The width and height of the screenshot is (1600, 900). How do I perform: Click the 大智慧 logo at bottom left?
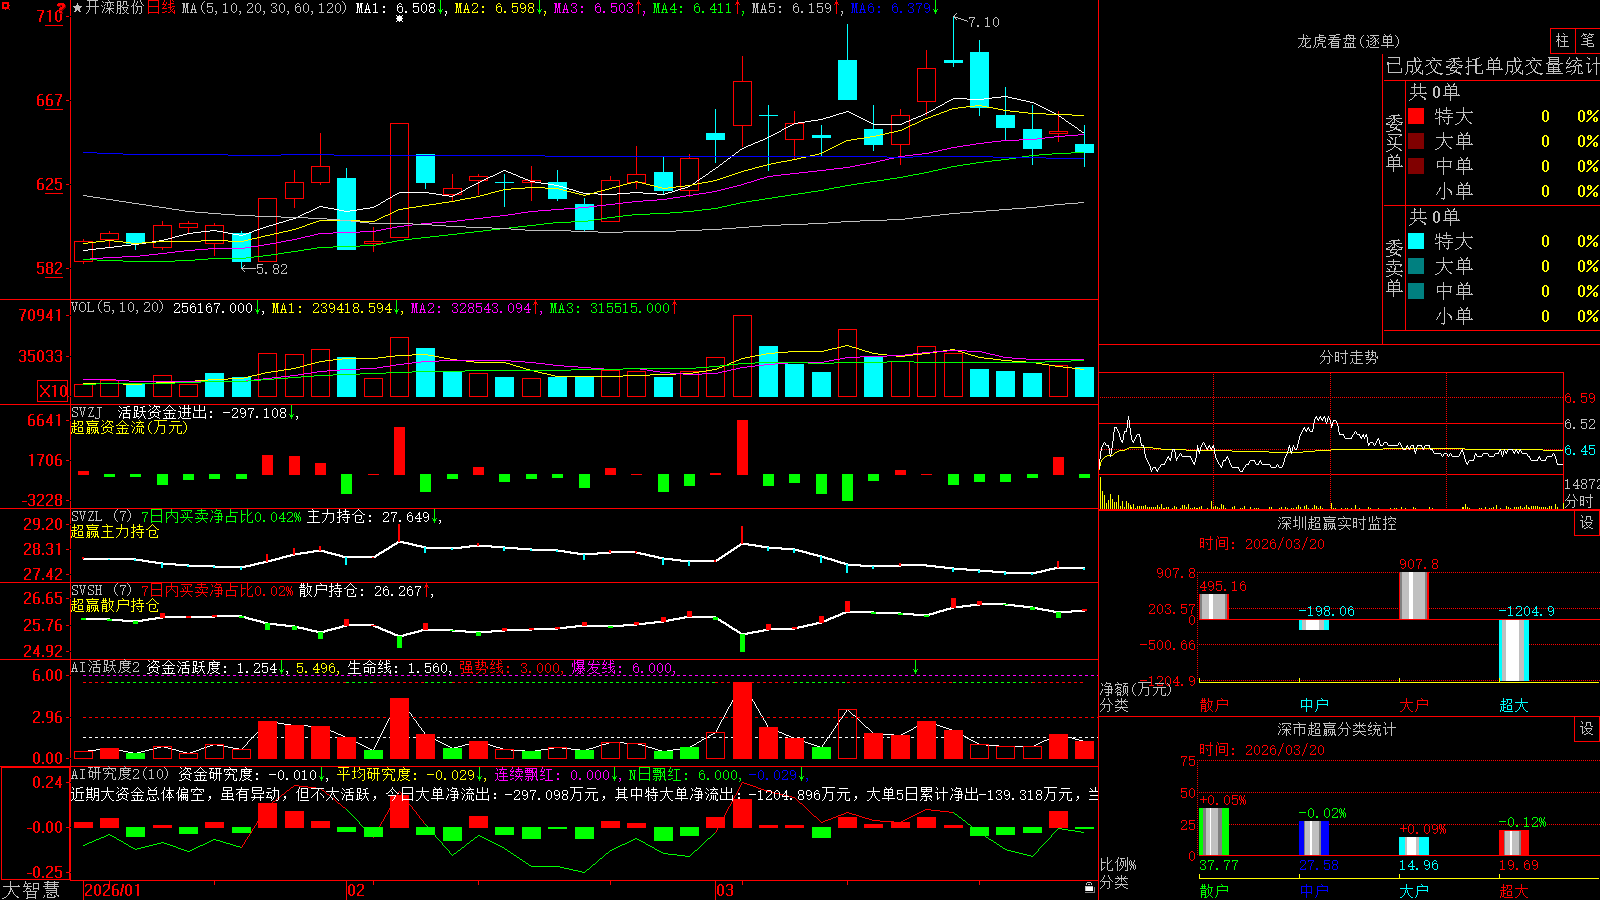click(x=31, y=889)
